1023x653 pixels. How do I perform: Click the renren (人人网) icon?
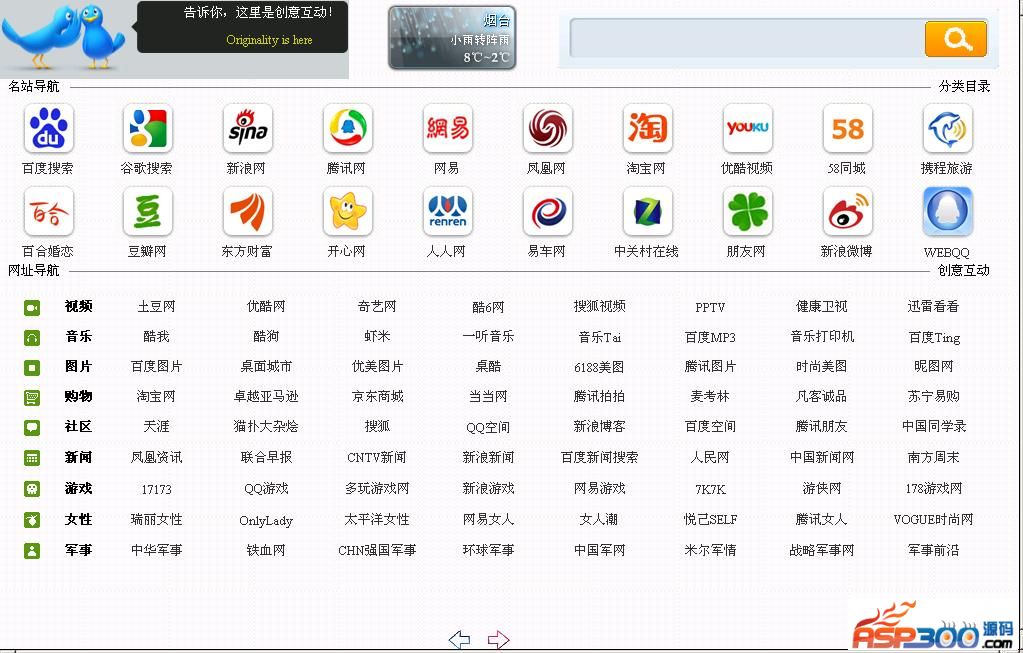coord(448,211)
